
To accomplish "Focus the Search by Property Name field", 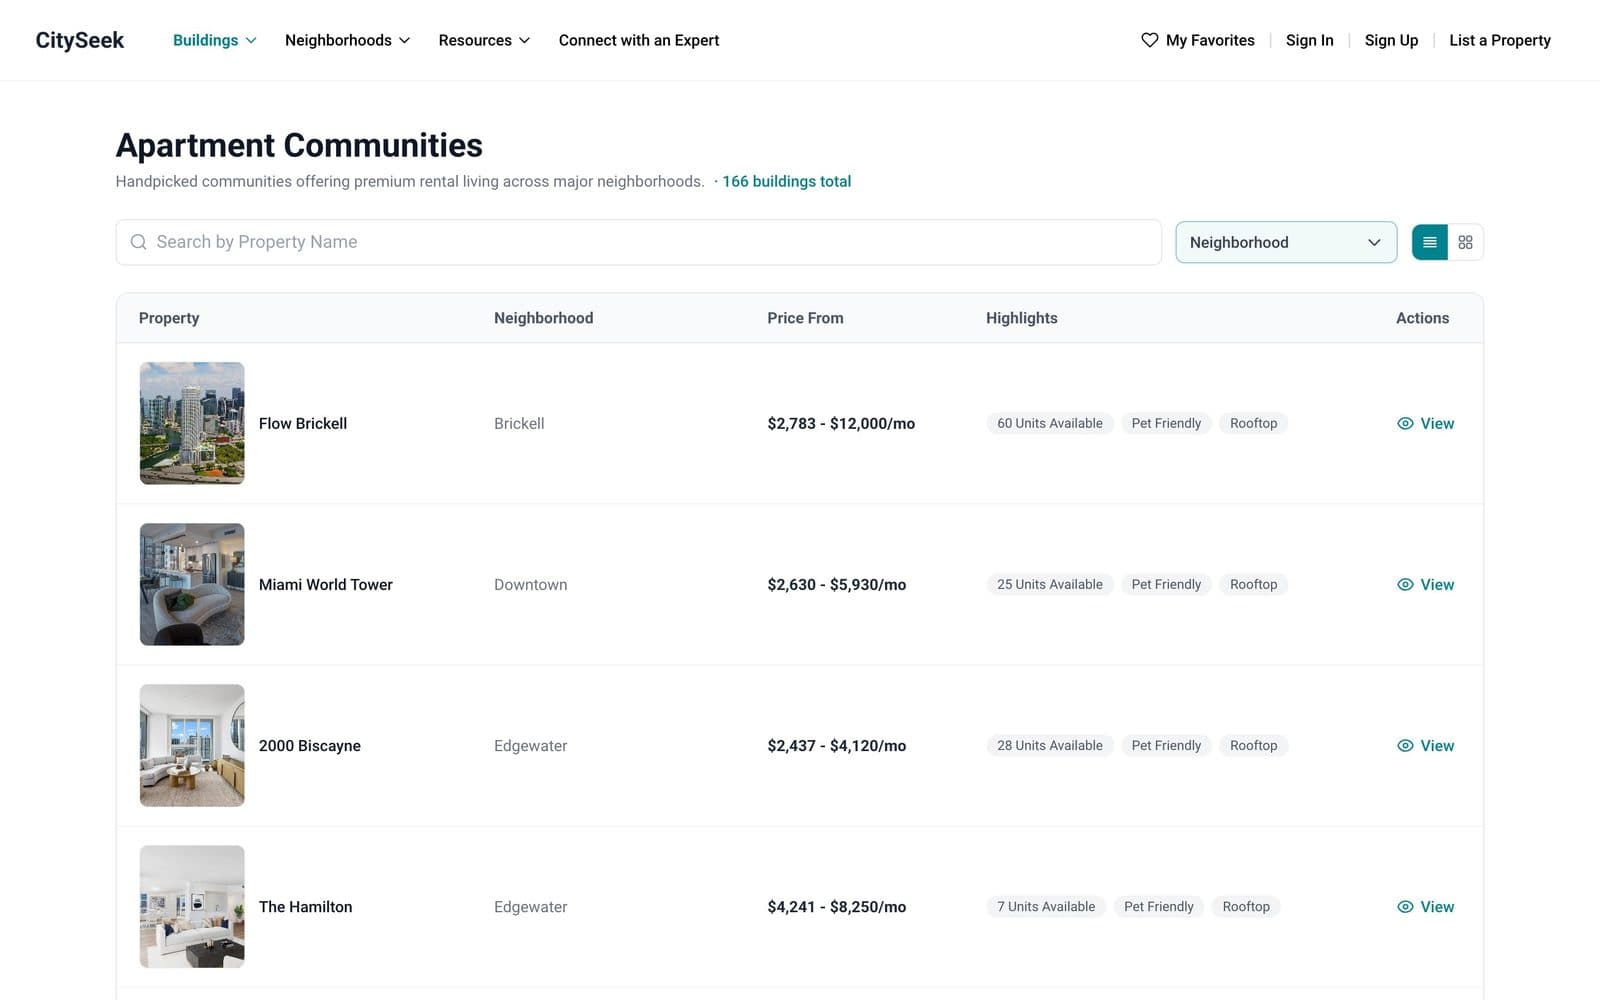I will [638, 242].
